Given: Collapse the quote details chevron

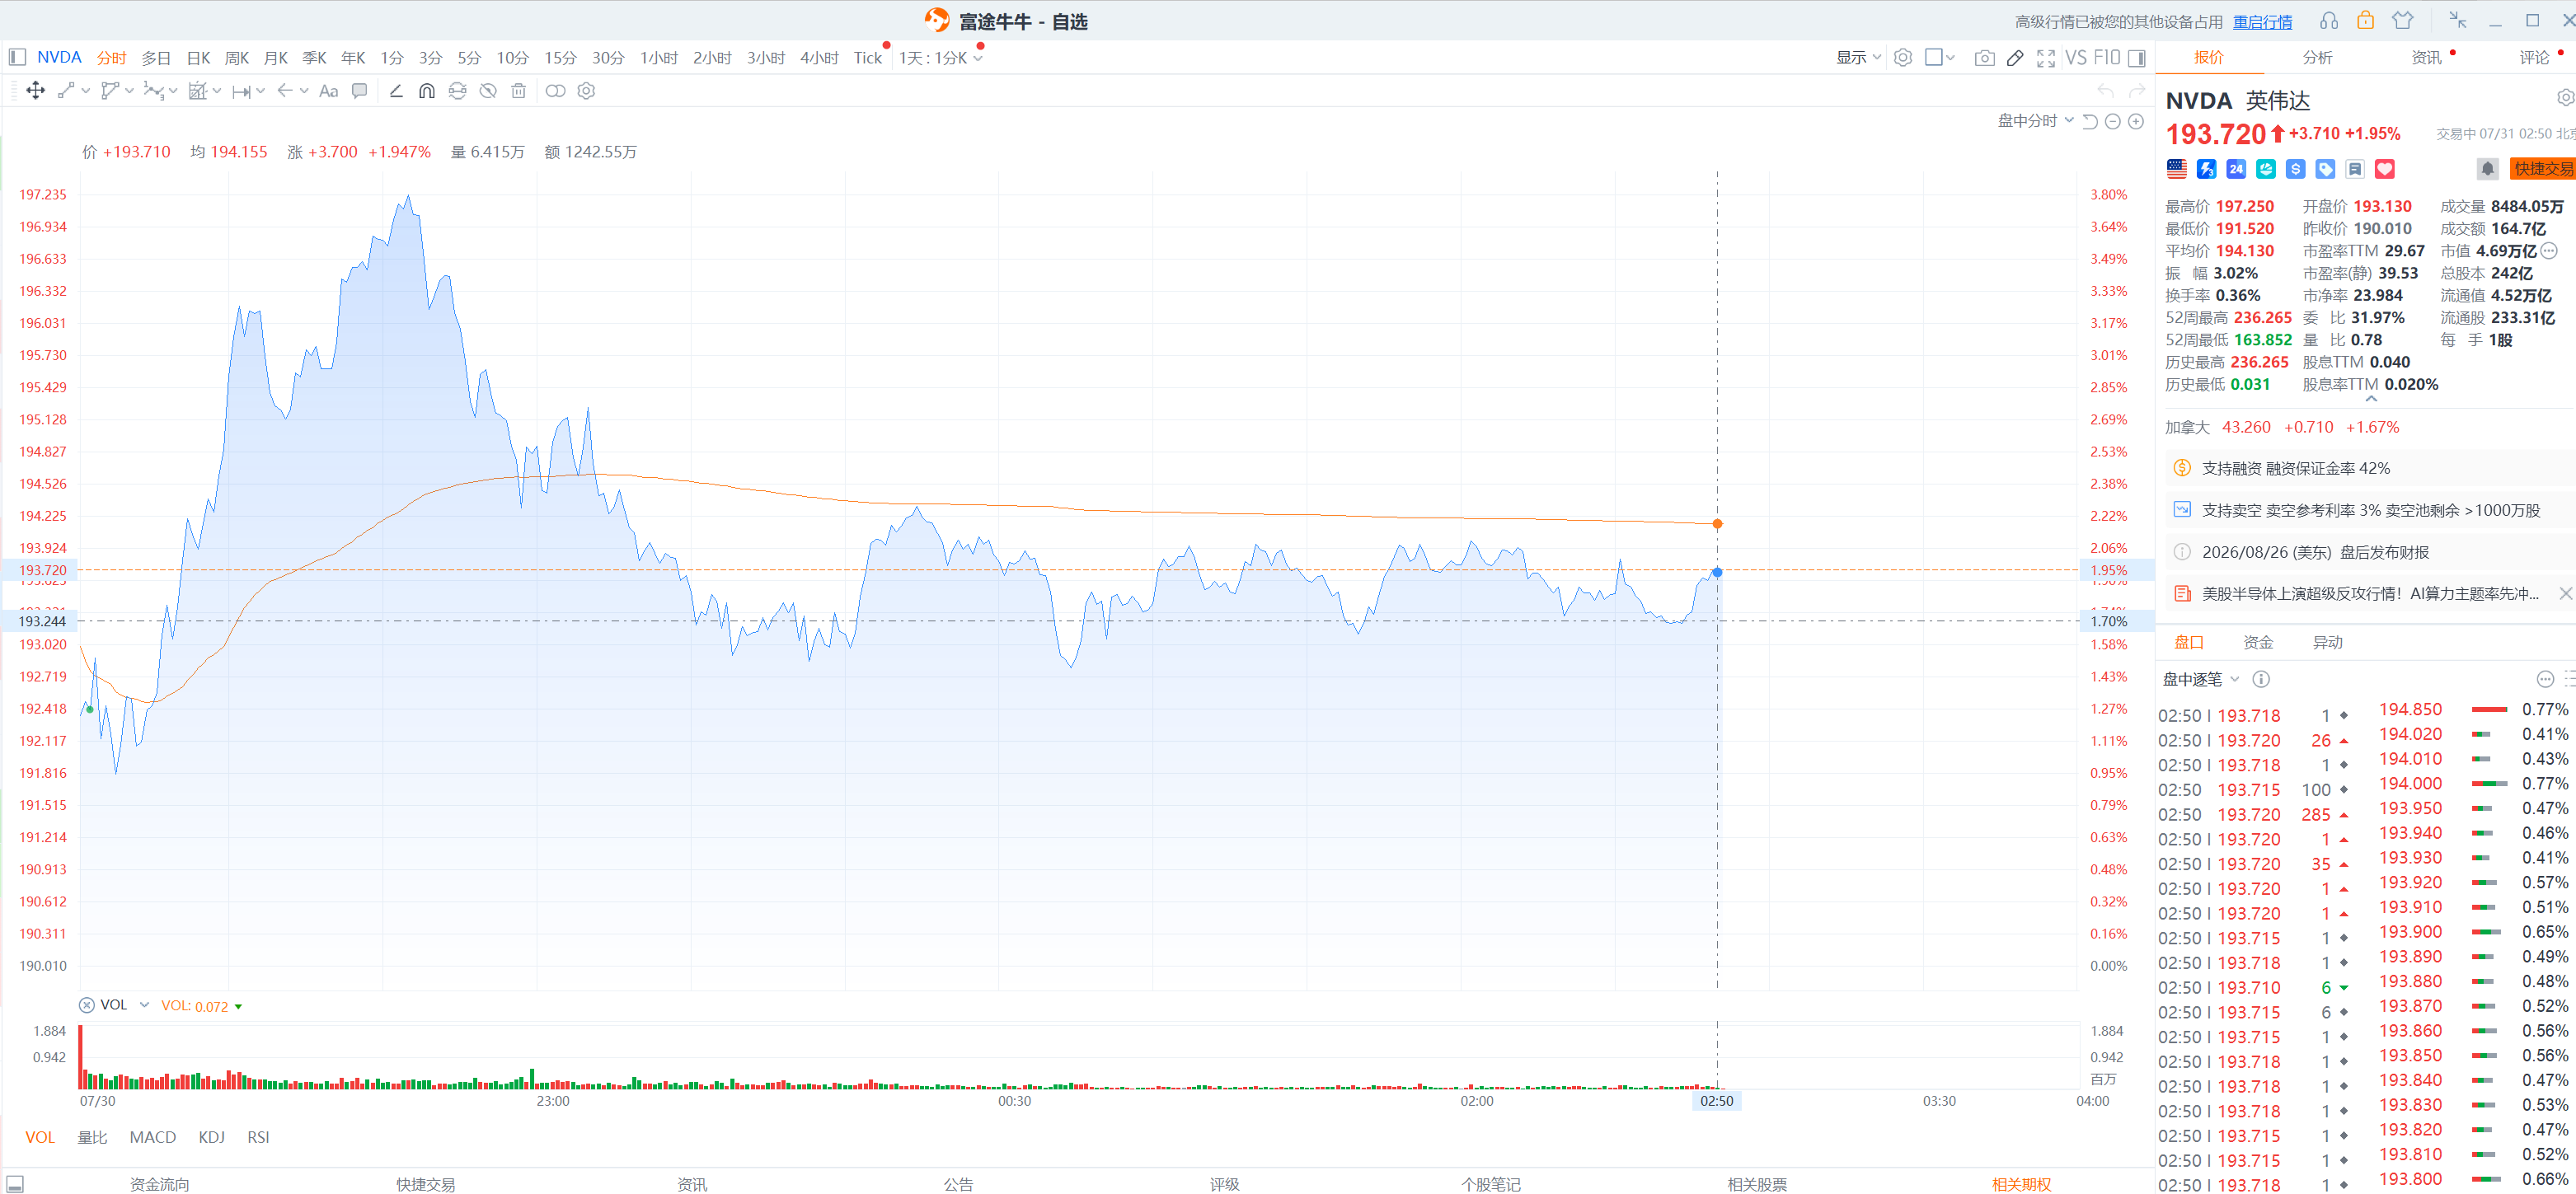Looking at the screenshot, I should coord(2370,399).
